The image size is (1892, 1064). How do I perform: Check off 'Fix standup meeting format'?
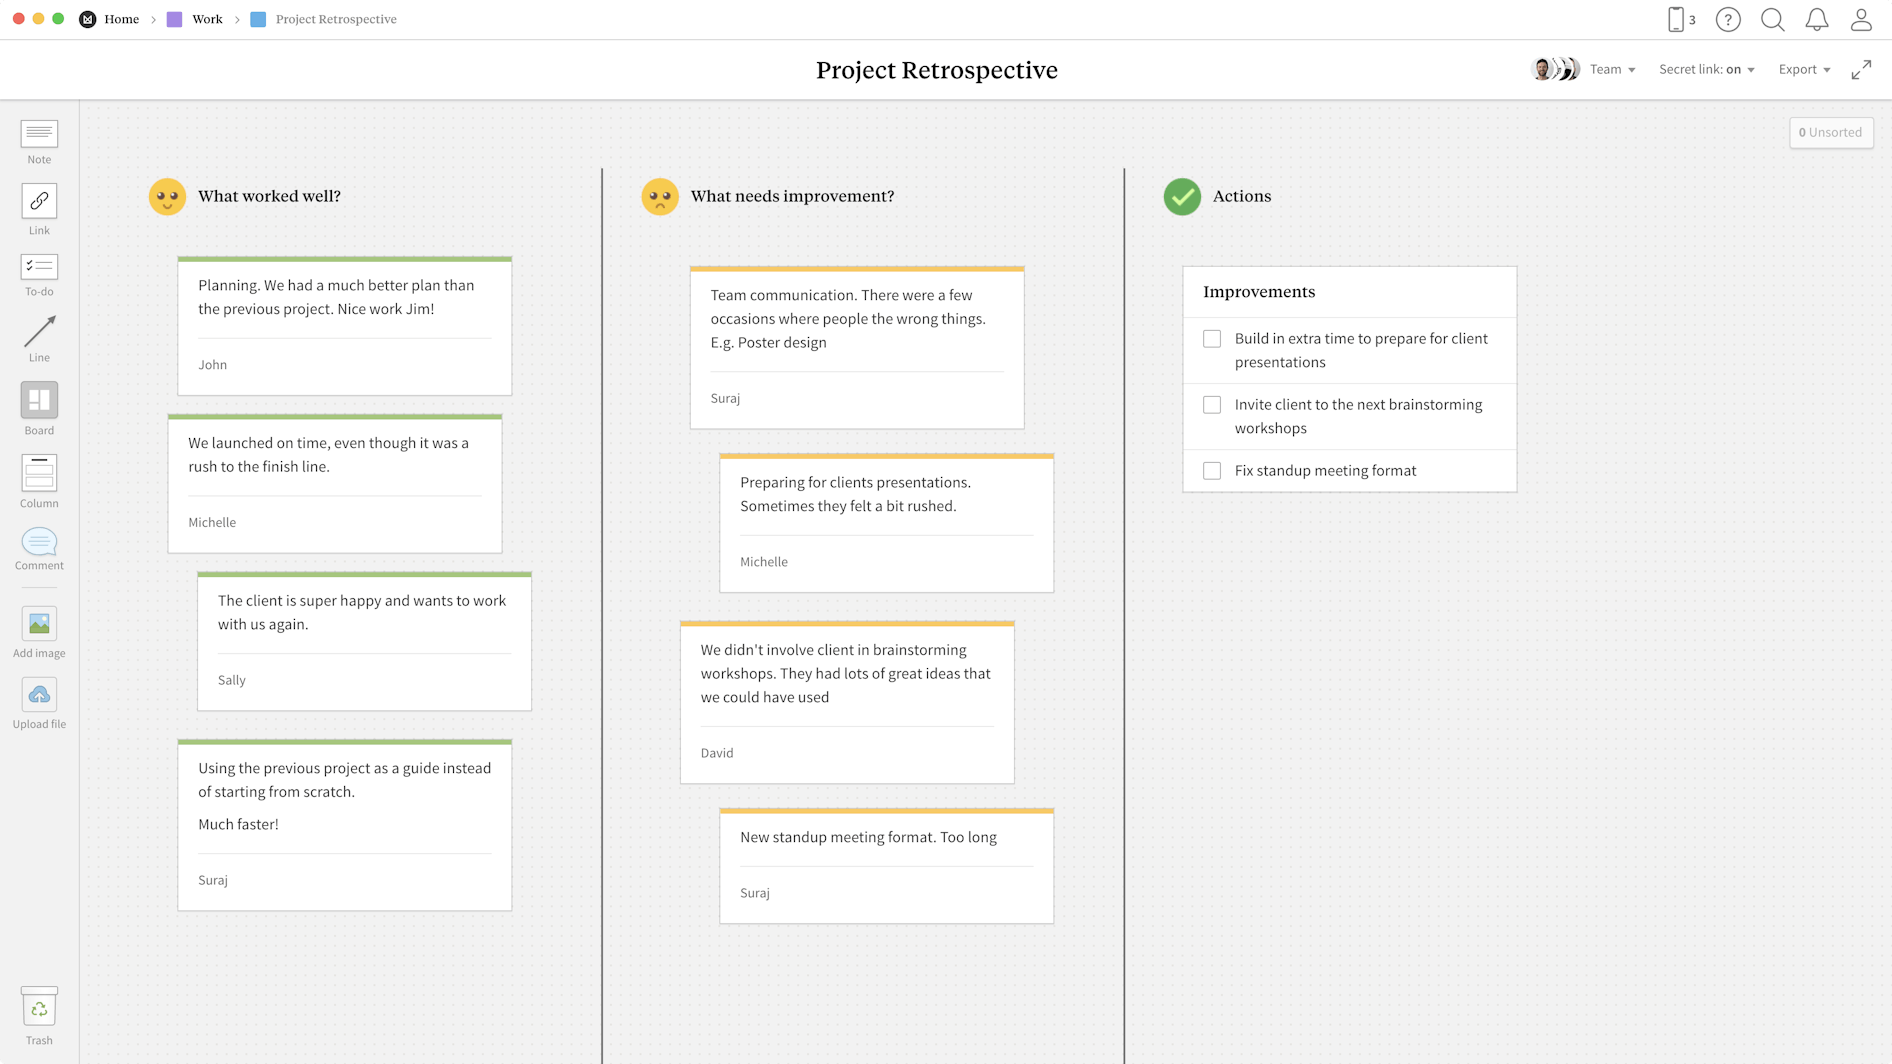(1212, 470)
